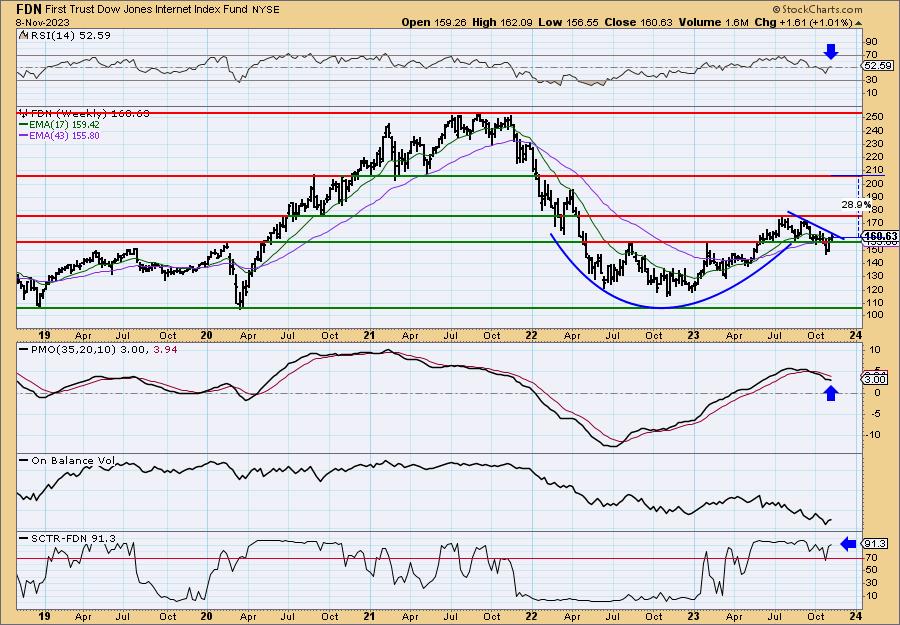
Task: Click the 3.00 PMO value tag
Action: 875,379
